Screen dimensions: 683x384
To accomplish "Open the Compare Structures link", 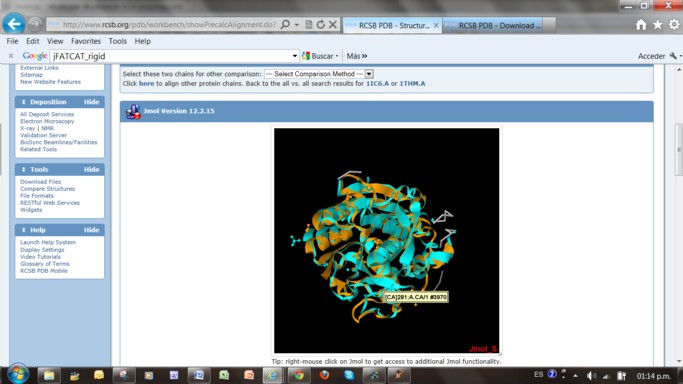I will pos(47,189).
